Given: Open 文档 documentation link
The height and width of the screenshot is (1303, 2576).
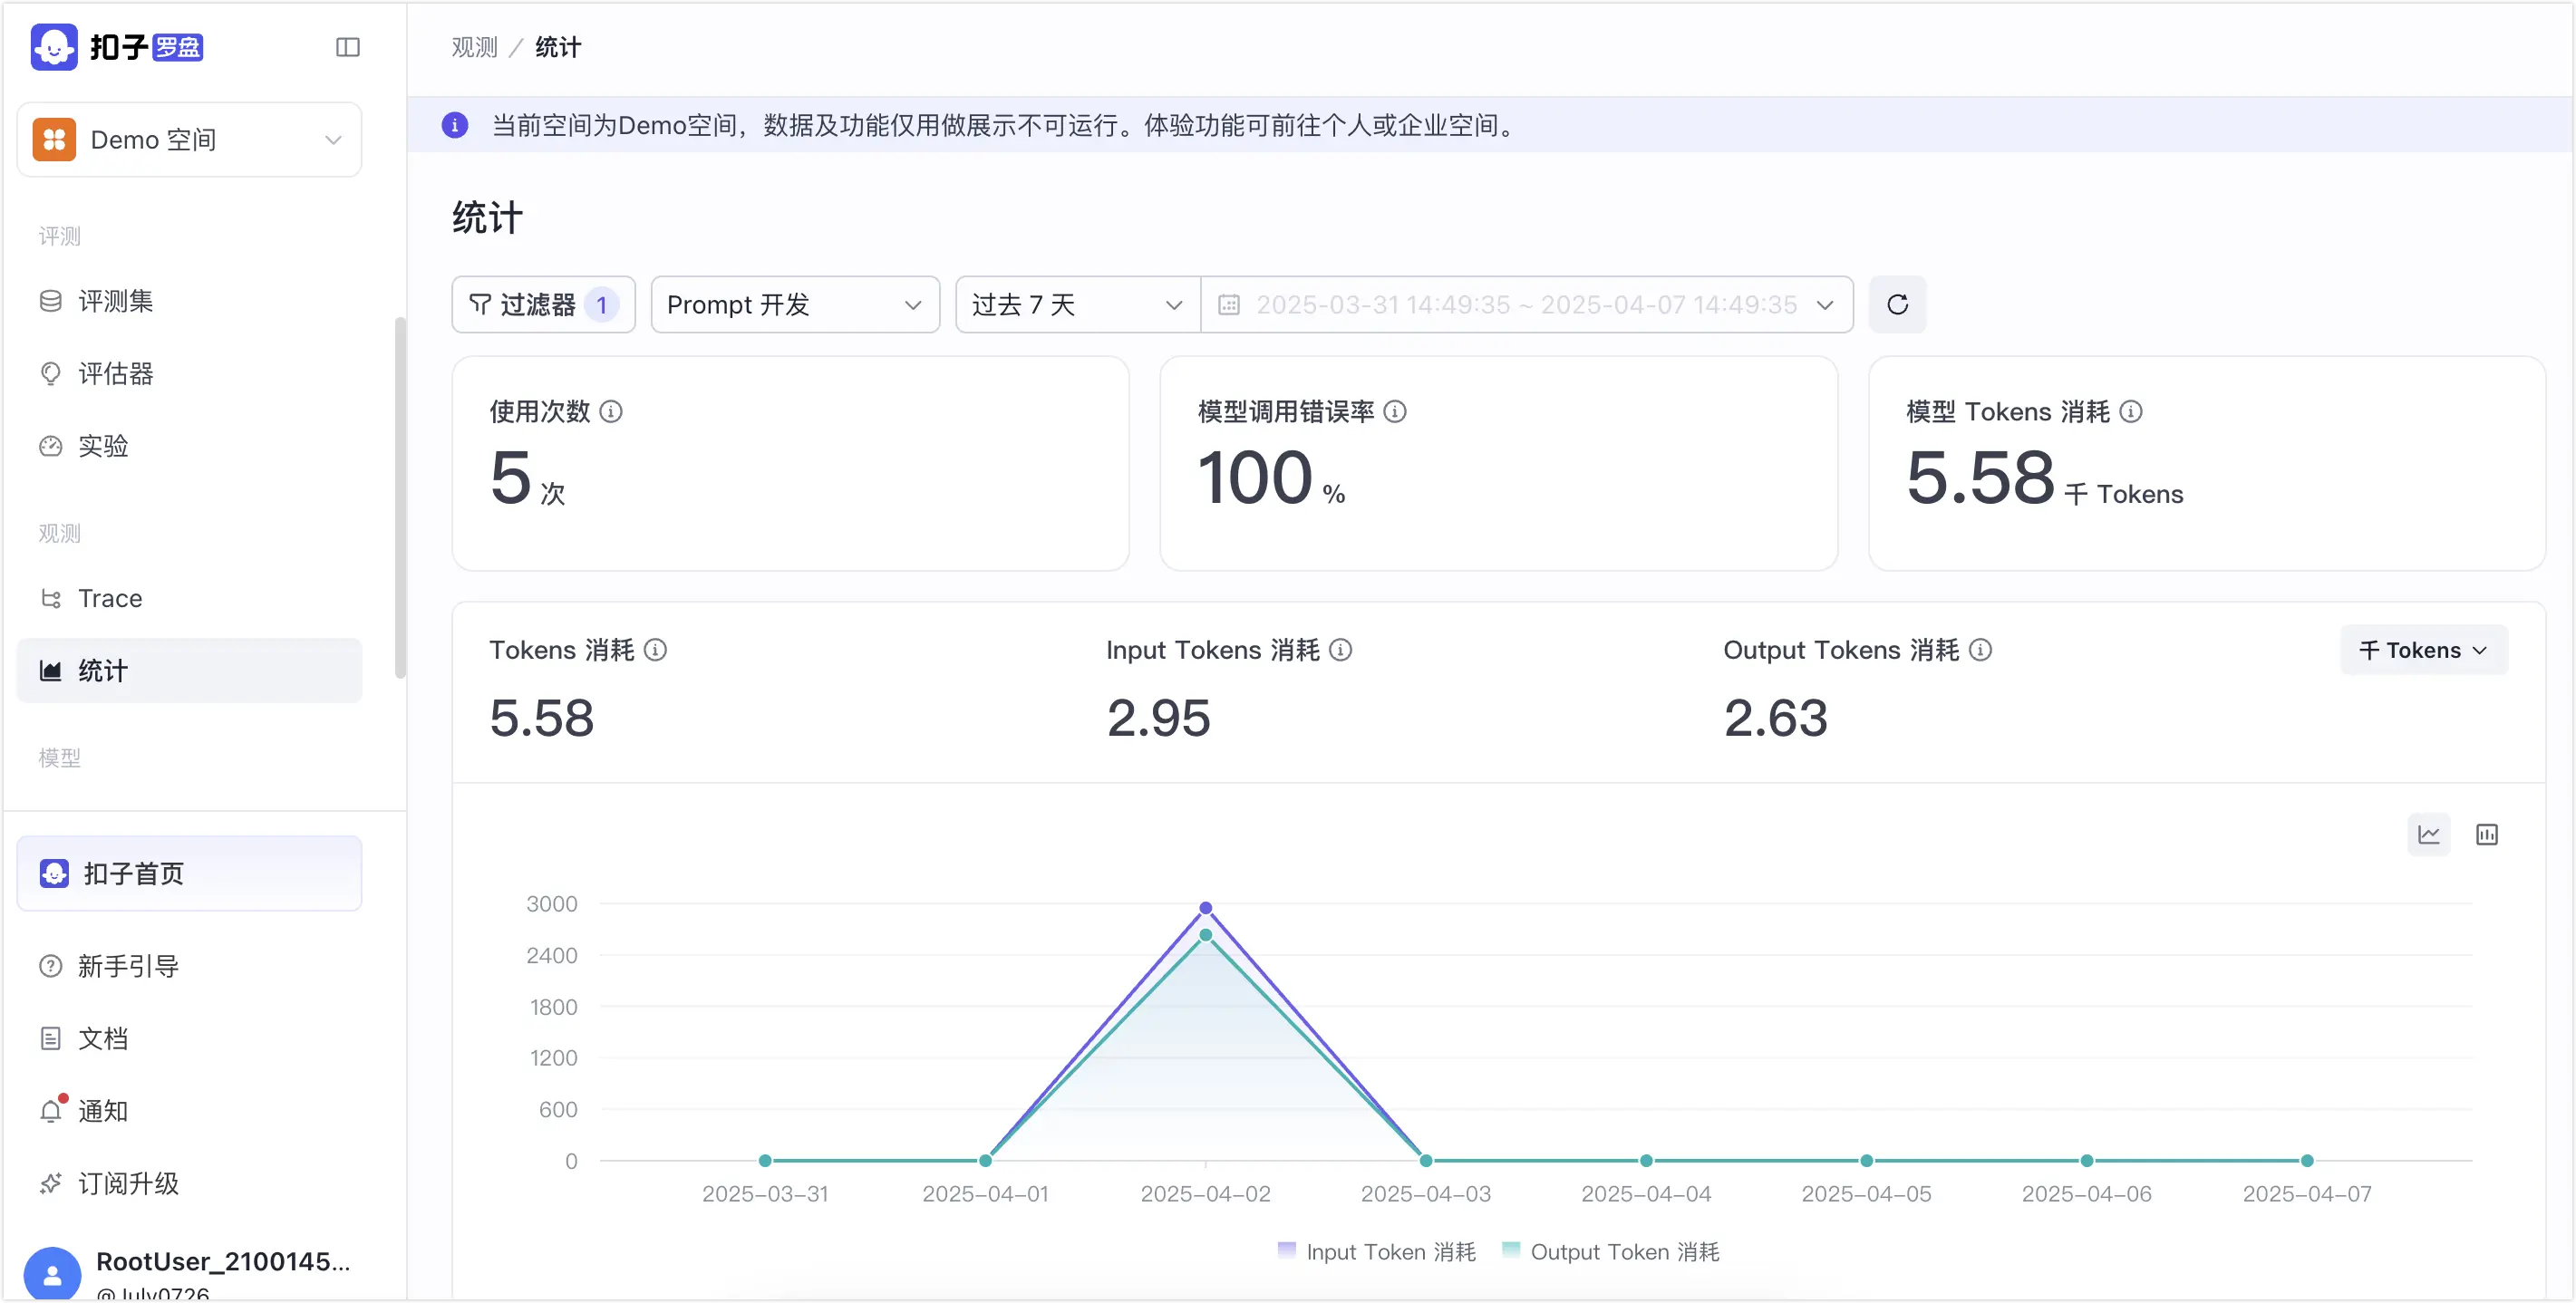Looking at the screenshot, I should (x=189, y=1038).
